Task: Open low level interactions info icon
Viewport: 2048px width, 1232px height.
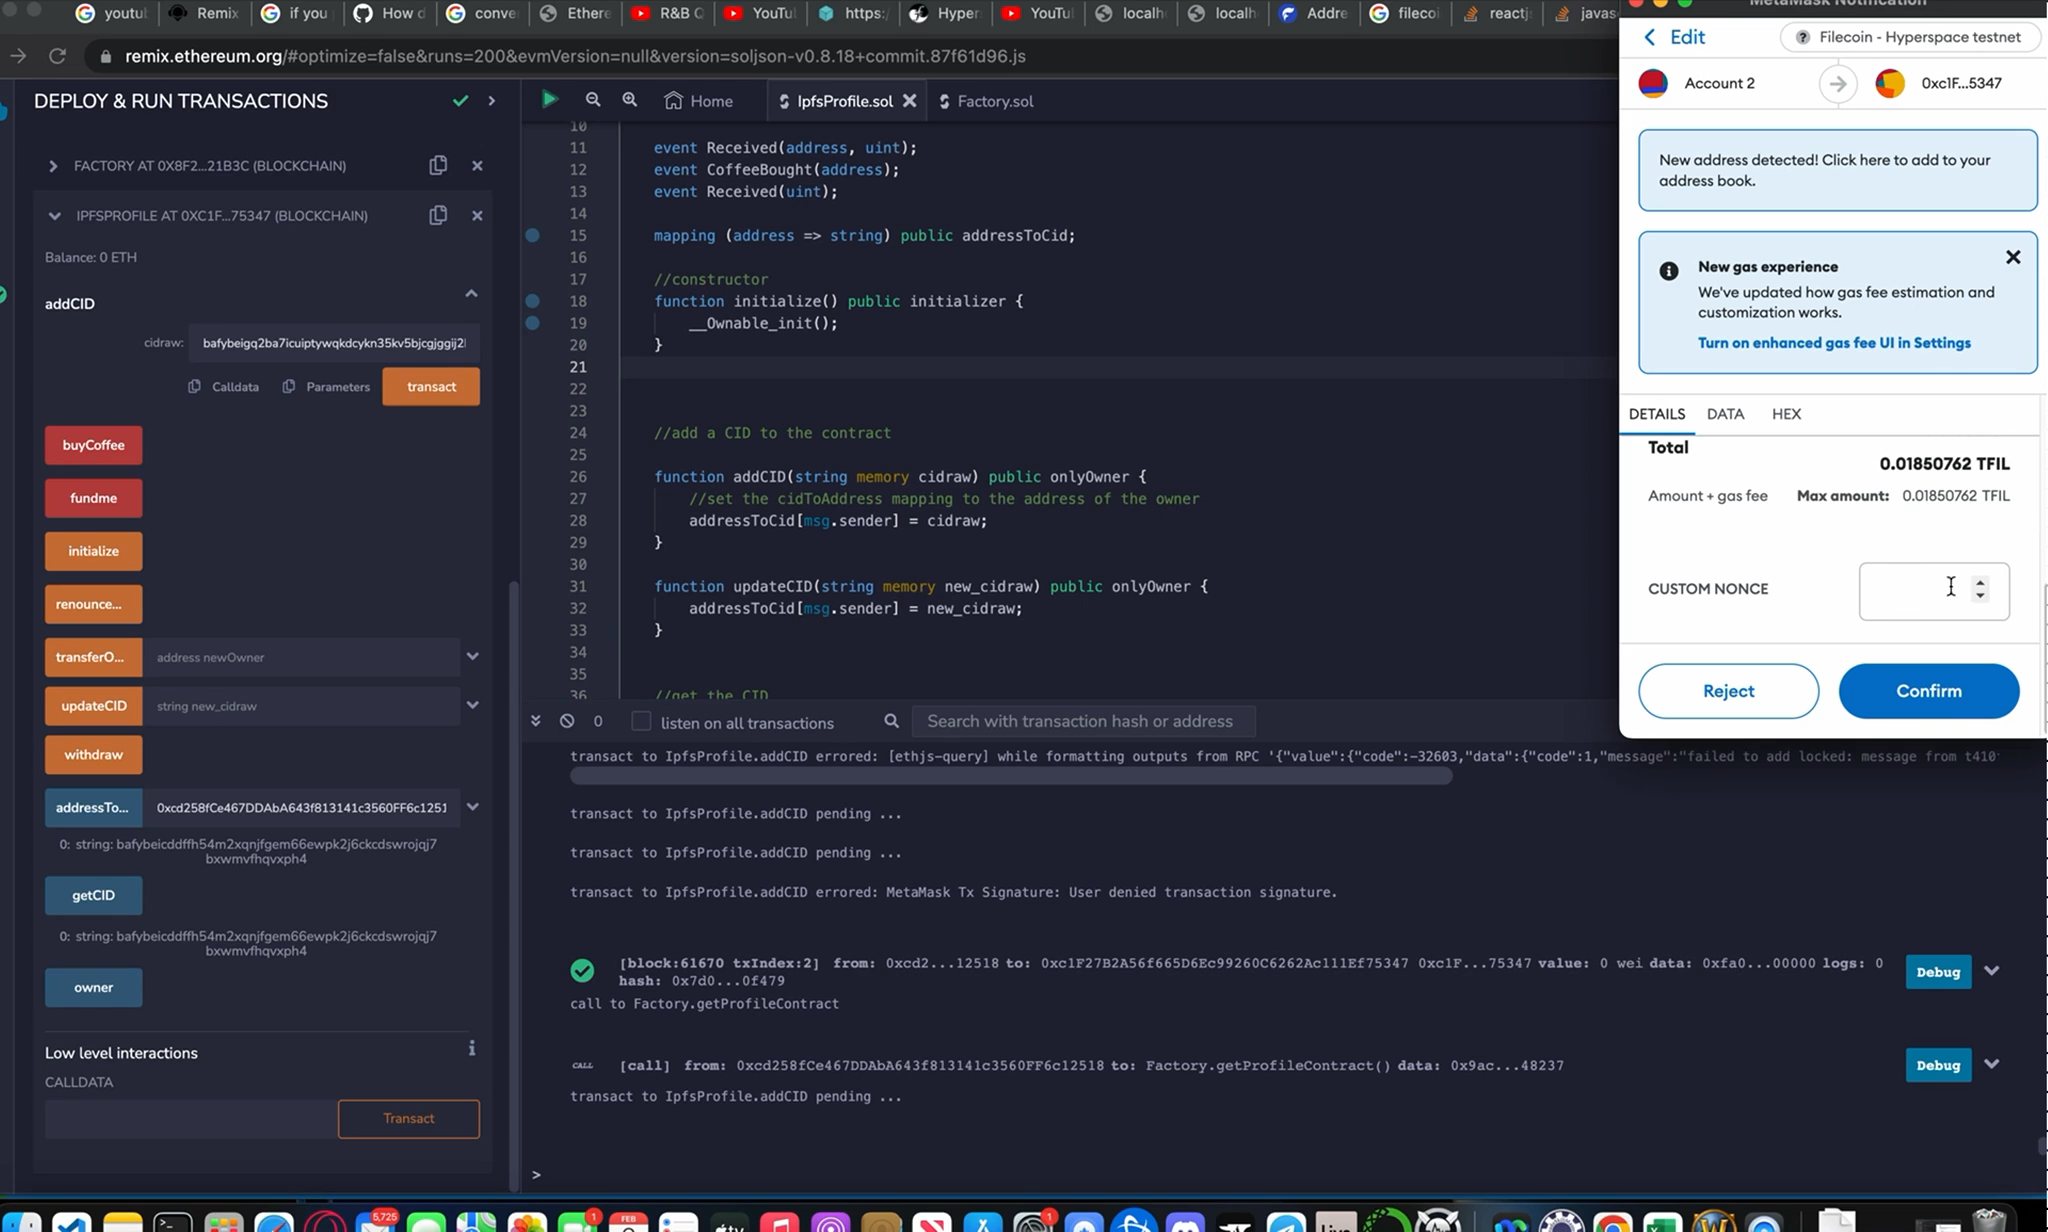Action: pyautogui.click(x=472, y=1048)
